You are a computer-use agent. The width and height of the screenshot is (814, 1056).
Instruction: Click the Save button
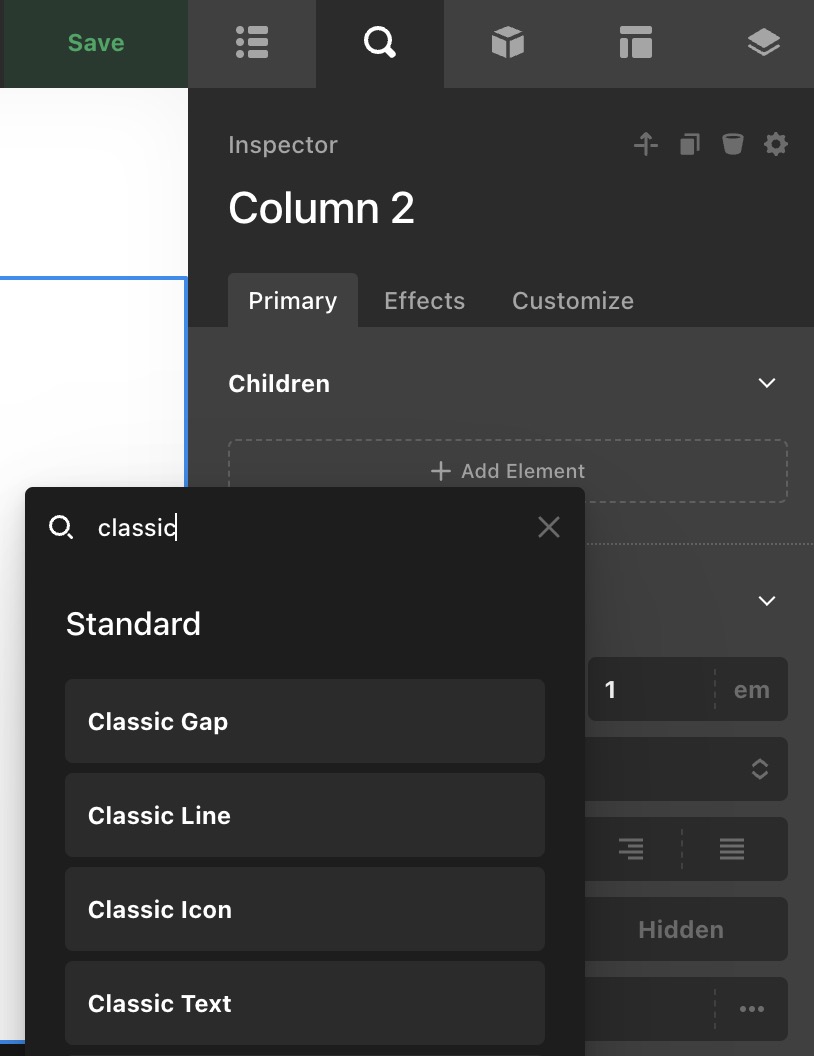[96, 43]
